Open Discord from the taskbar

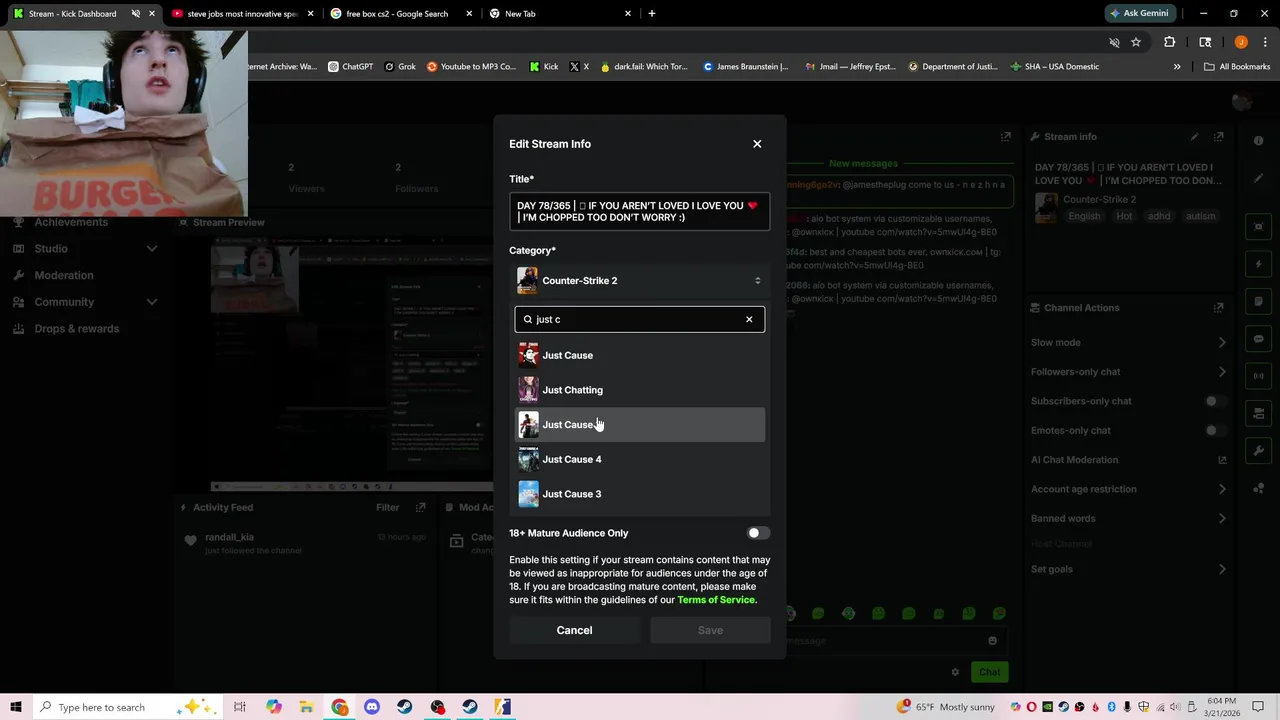pos(372,707)
